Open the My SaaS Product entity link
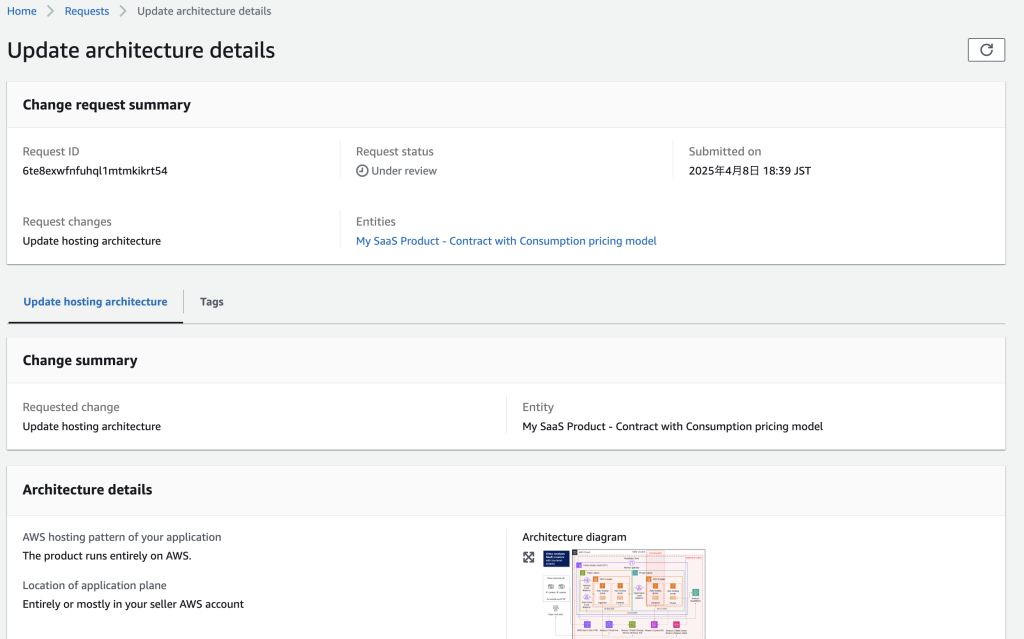The width and height of the screenshot is (1024, 639). (506, 241)
